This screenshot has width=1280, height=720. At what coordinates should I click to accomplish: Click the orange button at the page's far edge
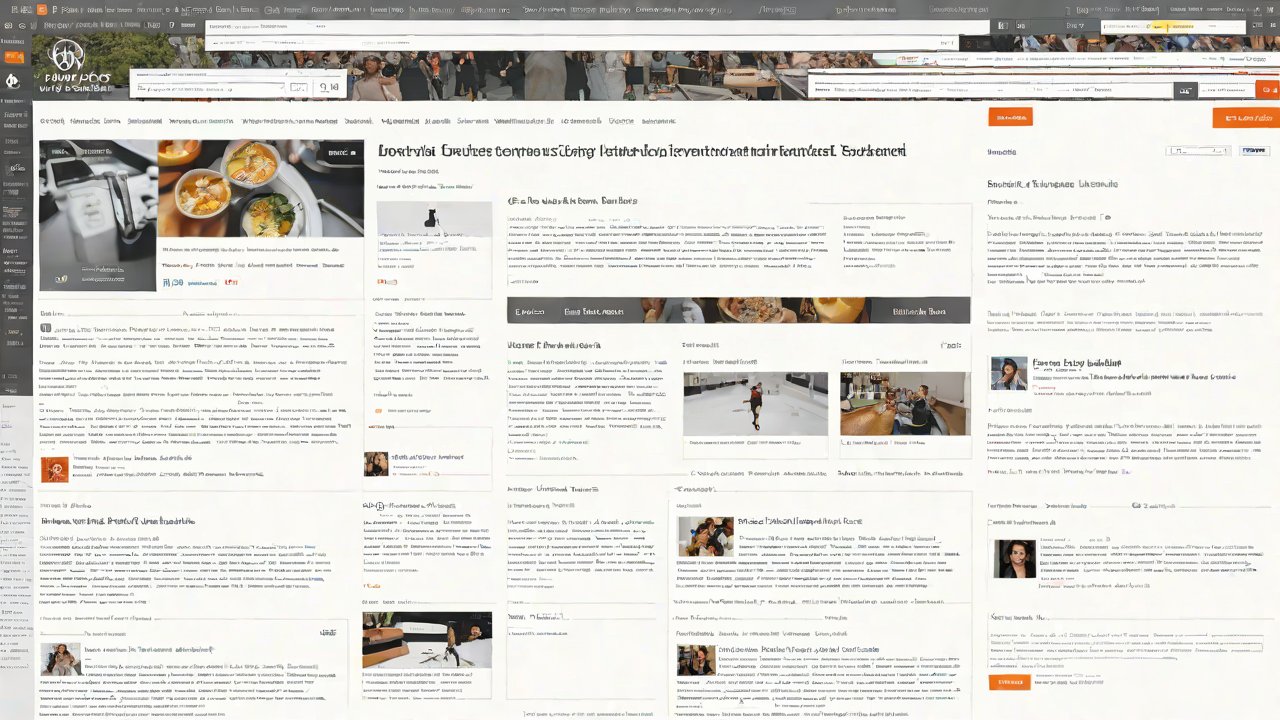[x=1246, y=118]
